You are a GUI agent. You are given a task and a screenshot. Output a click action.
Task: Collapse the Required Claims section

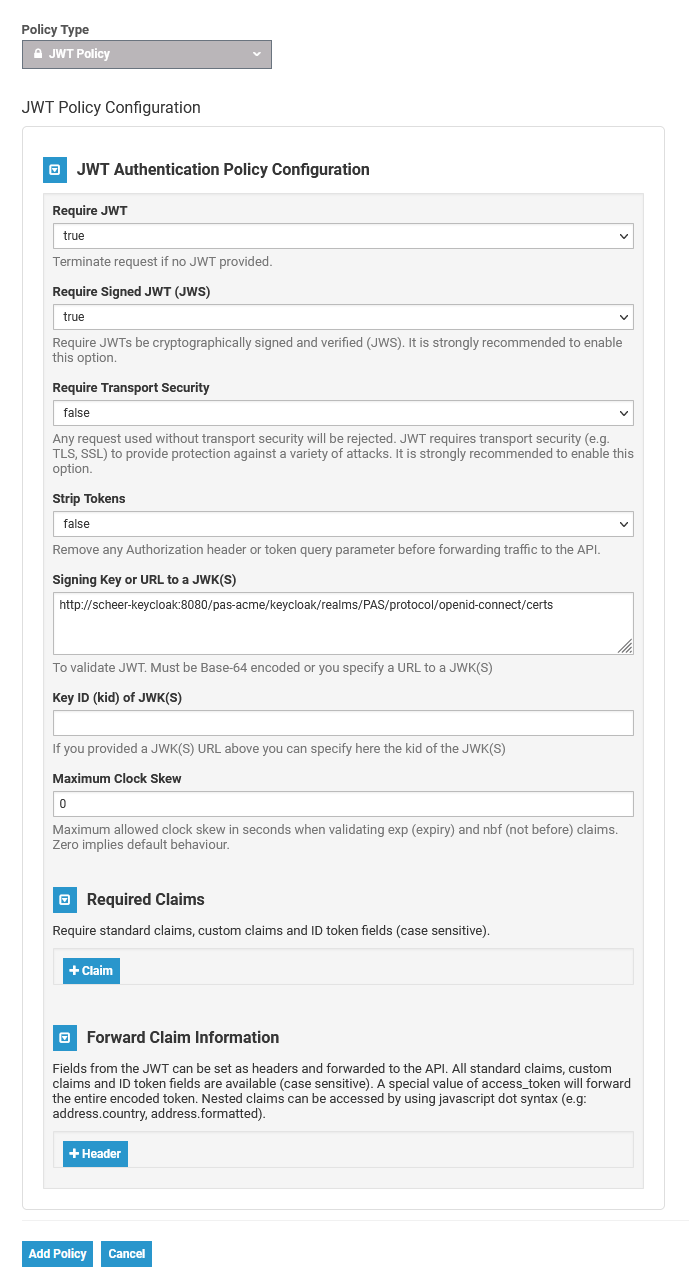click(65, 900)
